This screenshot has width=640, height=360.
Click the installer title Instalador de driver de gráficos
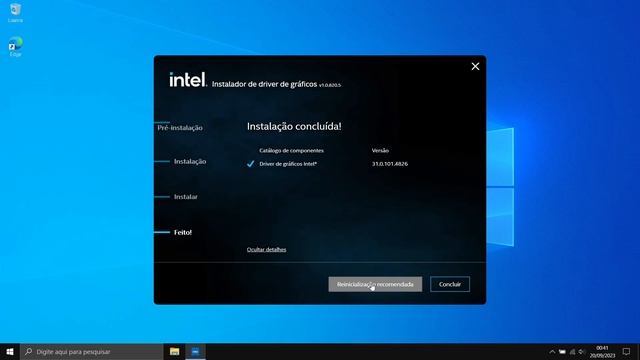(x=264, y=84)
